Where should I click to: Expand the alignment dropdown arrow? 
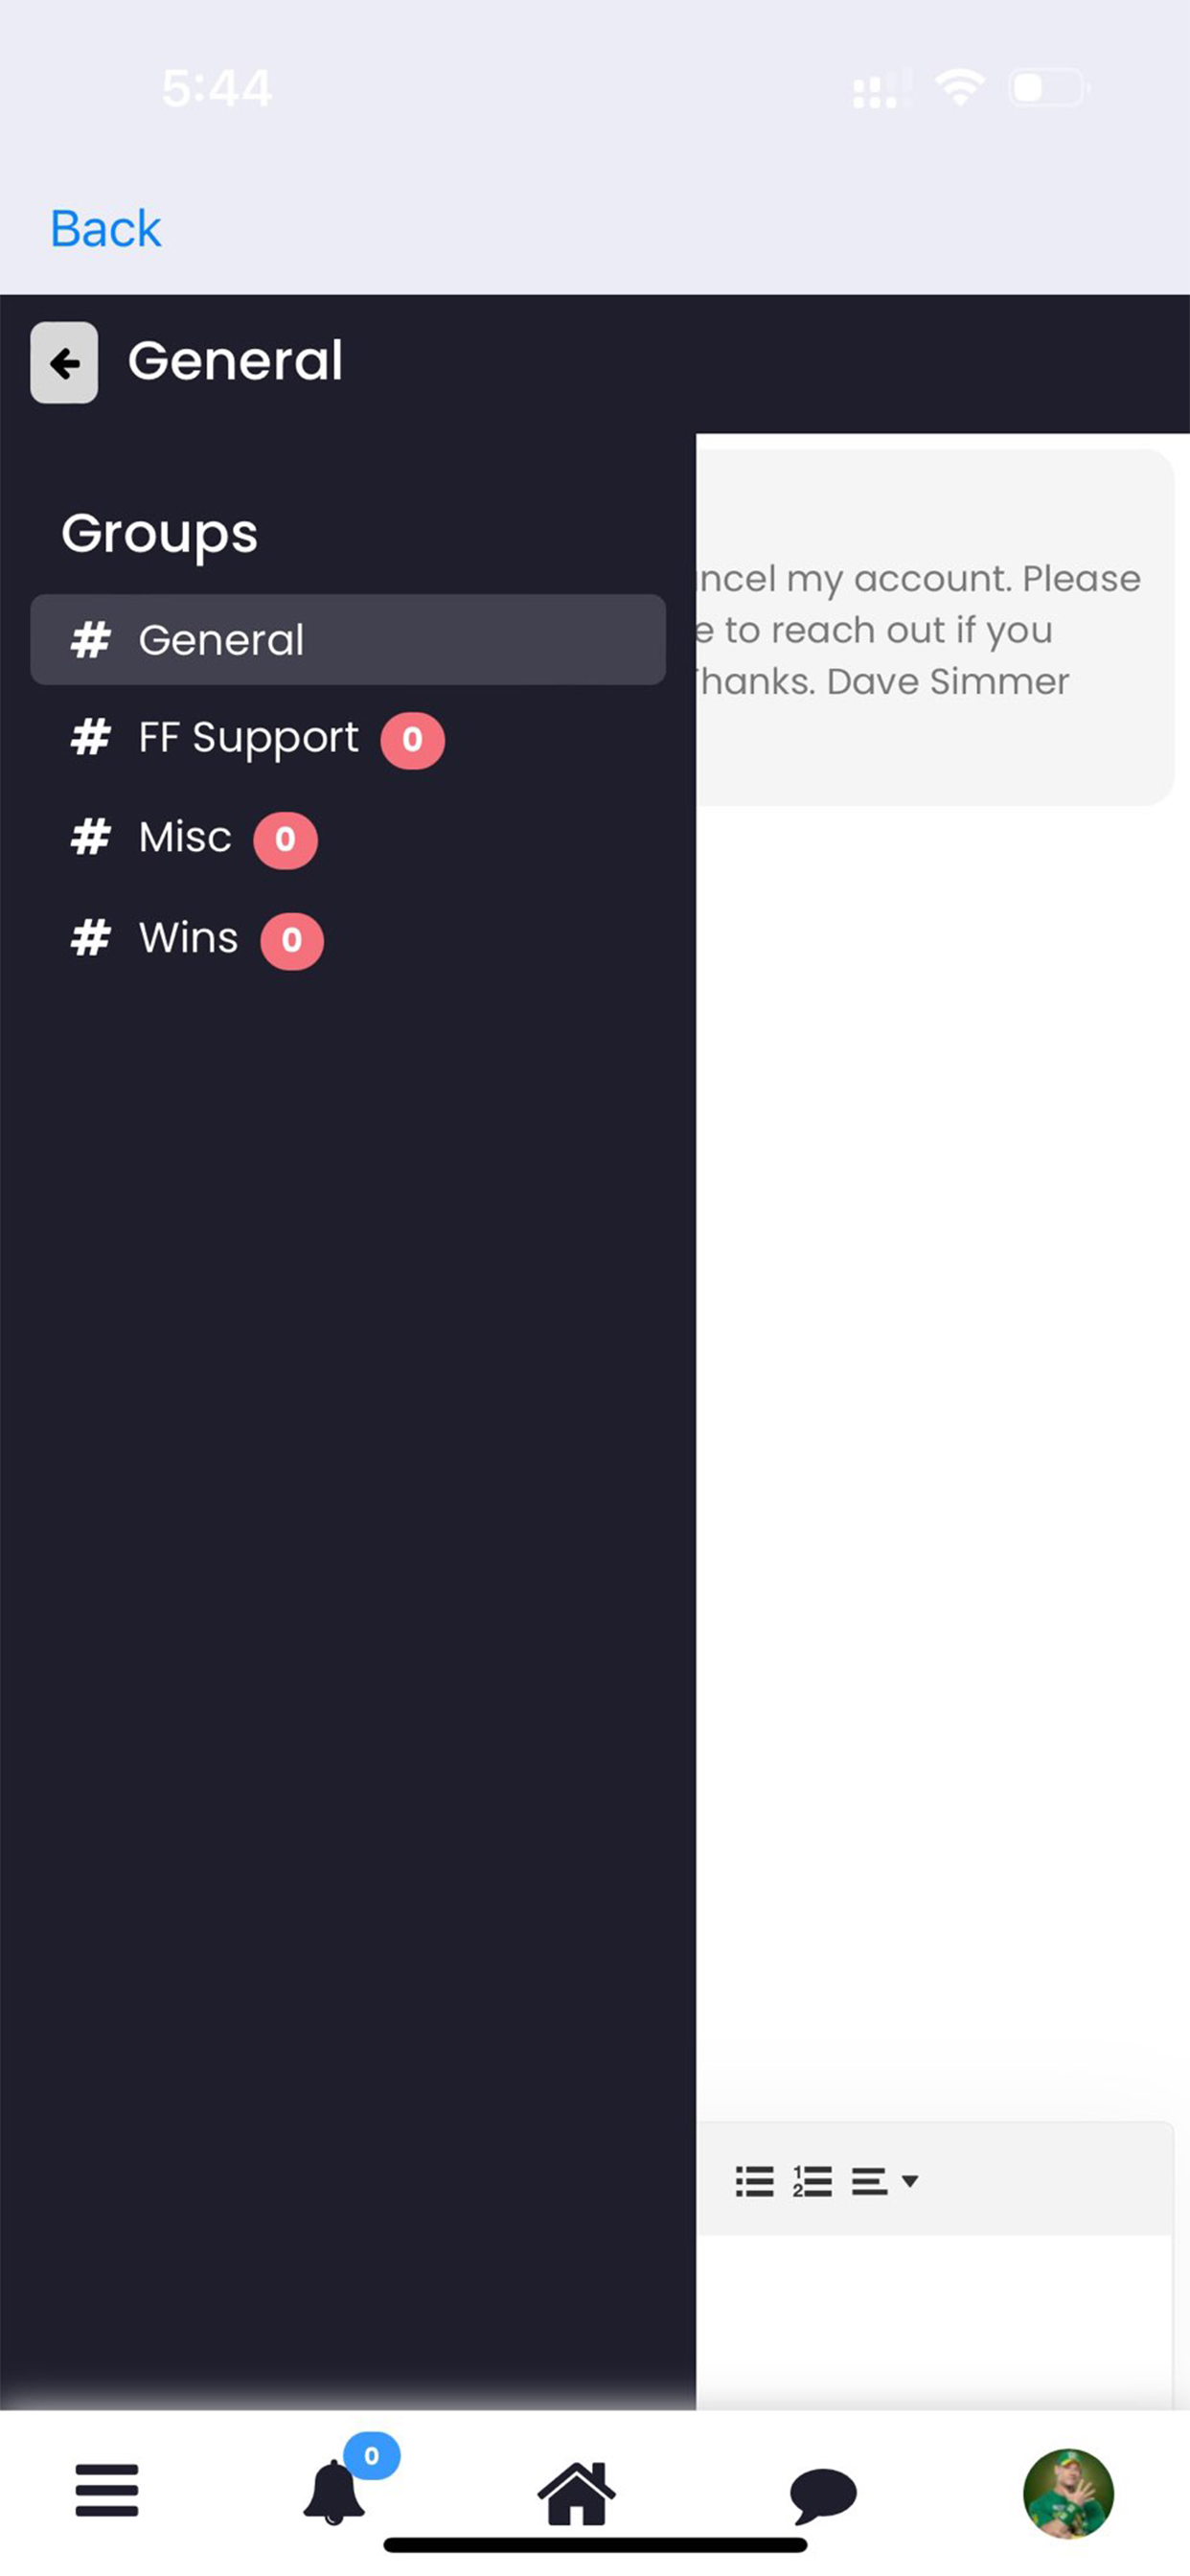point(909,2181)
